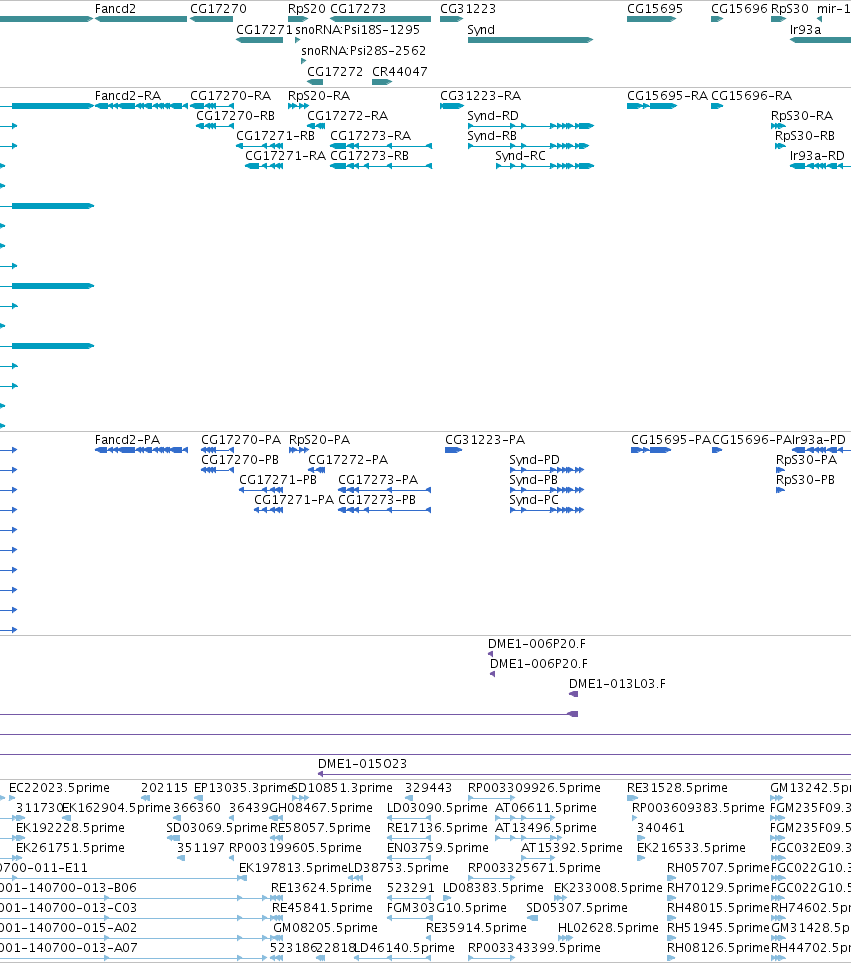Select transcript CG17273-RA
The height and width of the screenshot is (963, 851).
(370, 136)
